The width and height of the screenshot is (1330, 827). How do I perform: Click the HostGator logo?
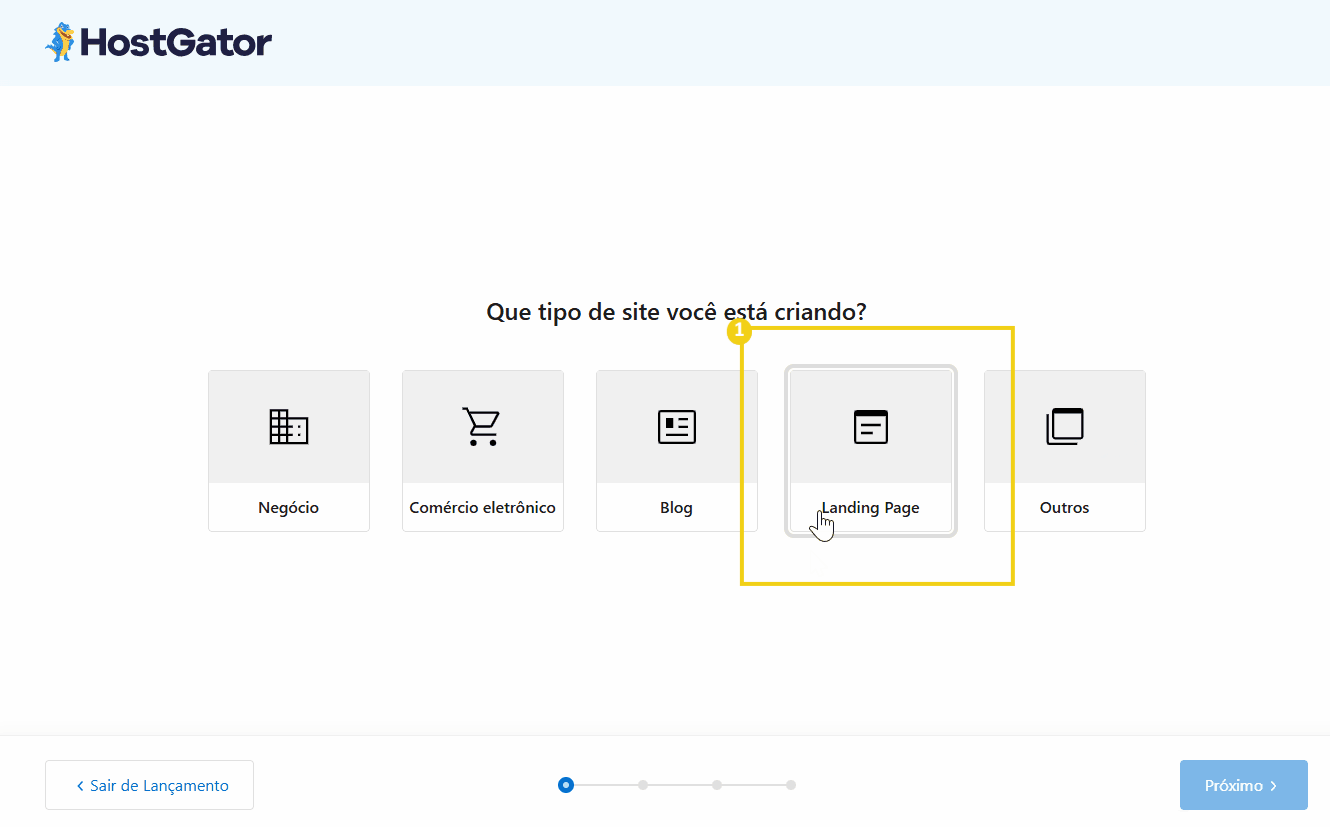(x=158, y=42)
